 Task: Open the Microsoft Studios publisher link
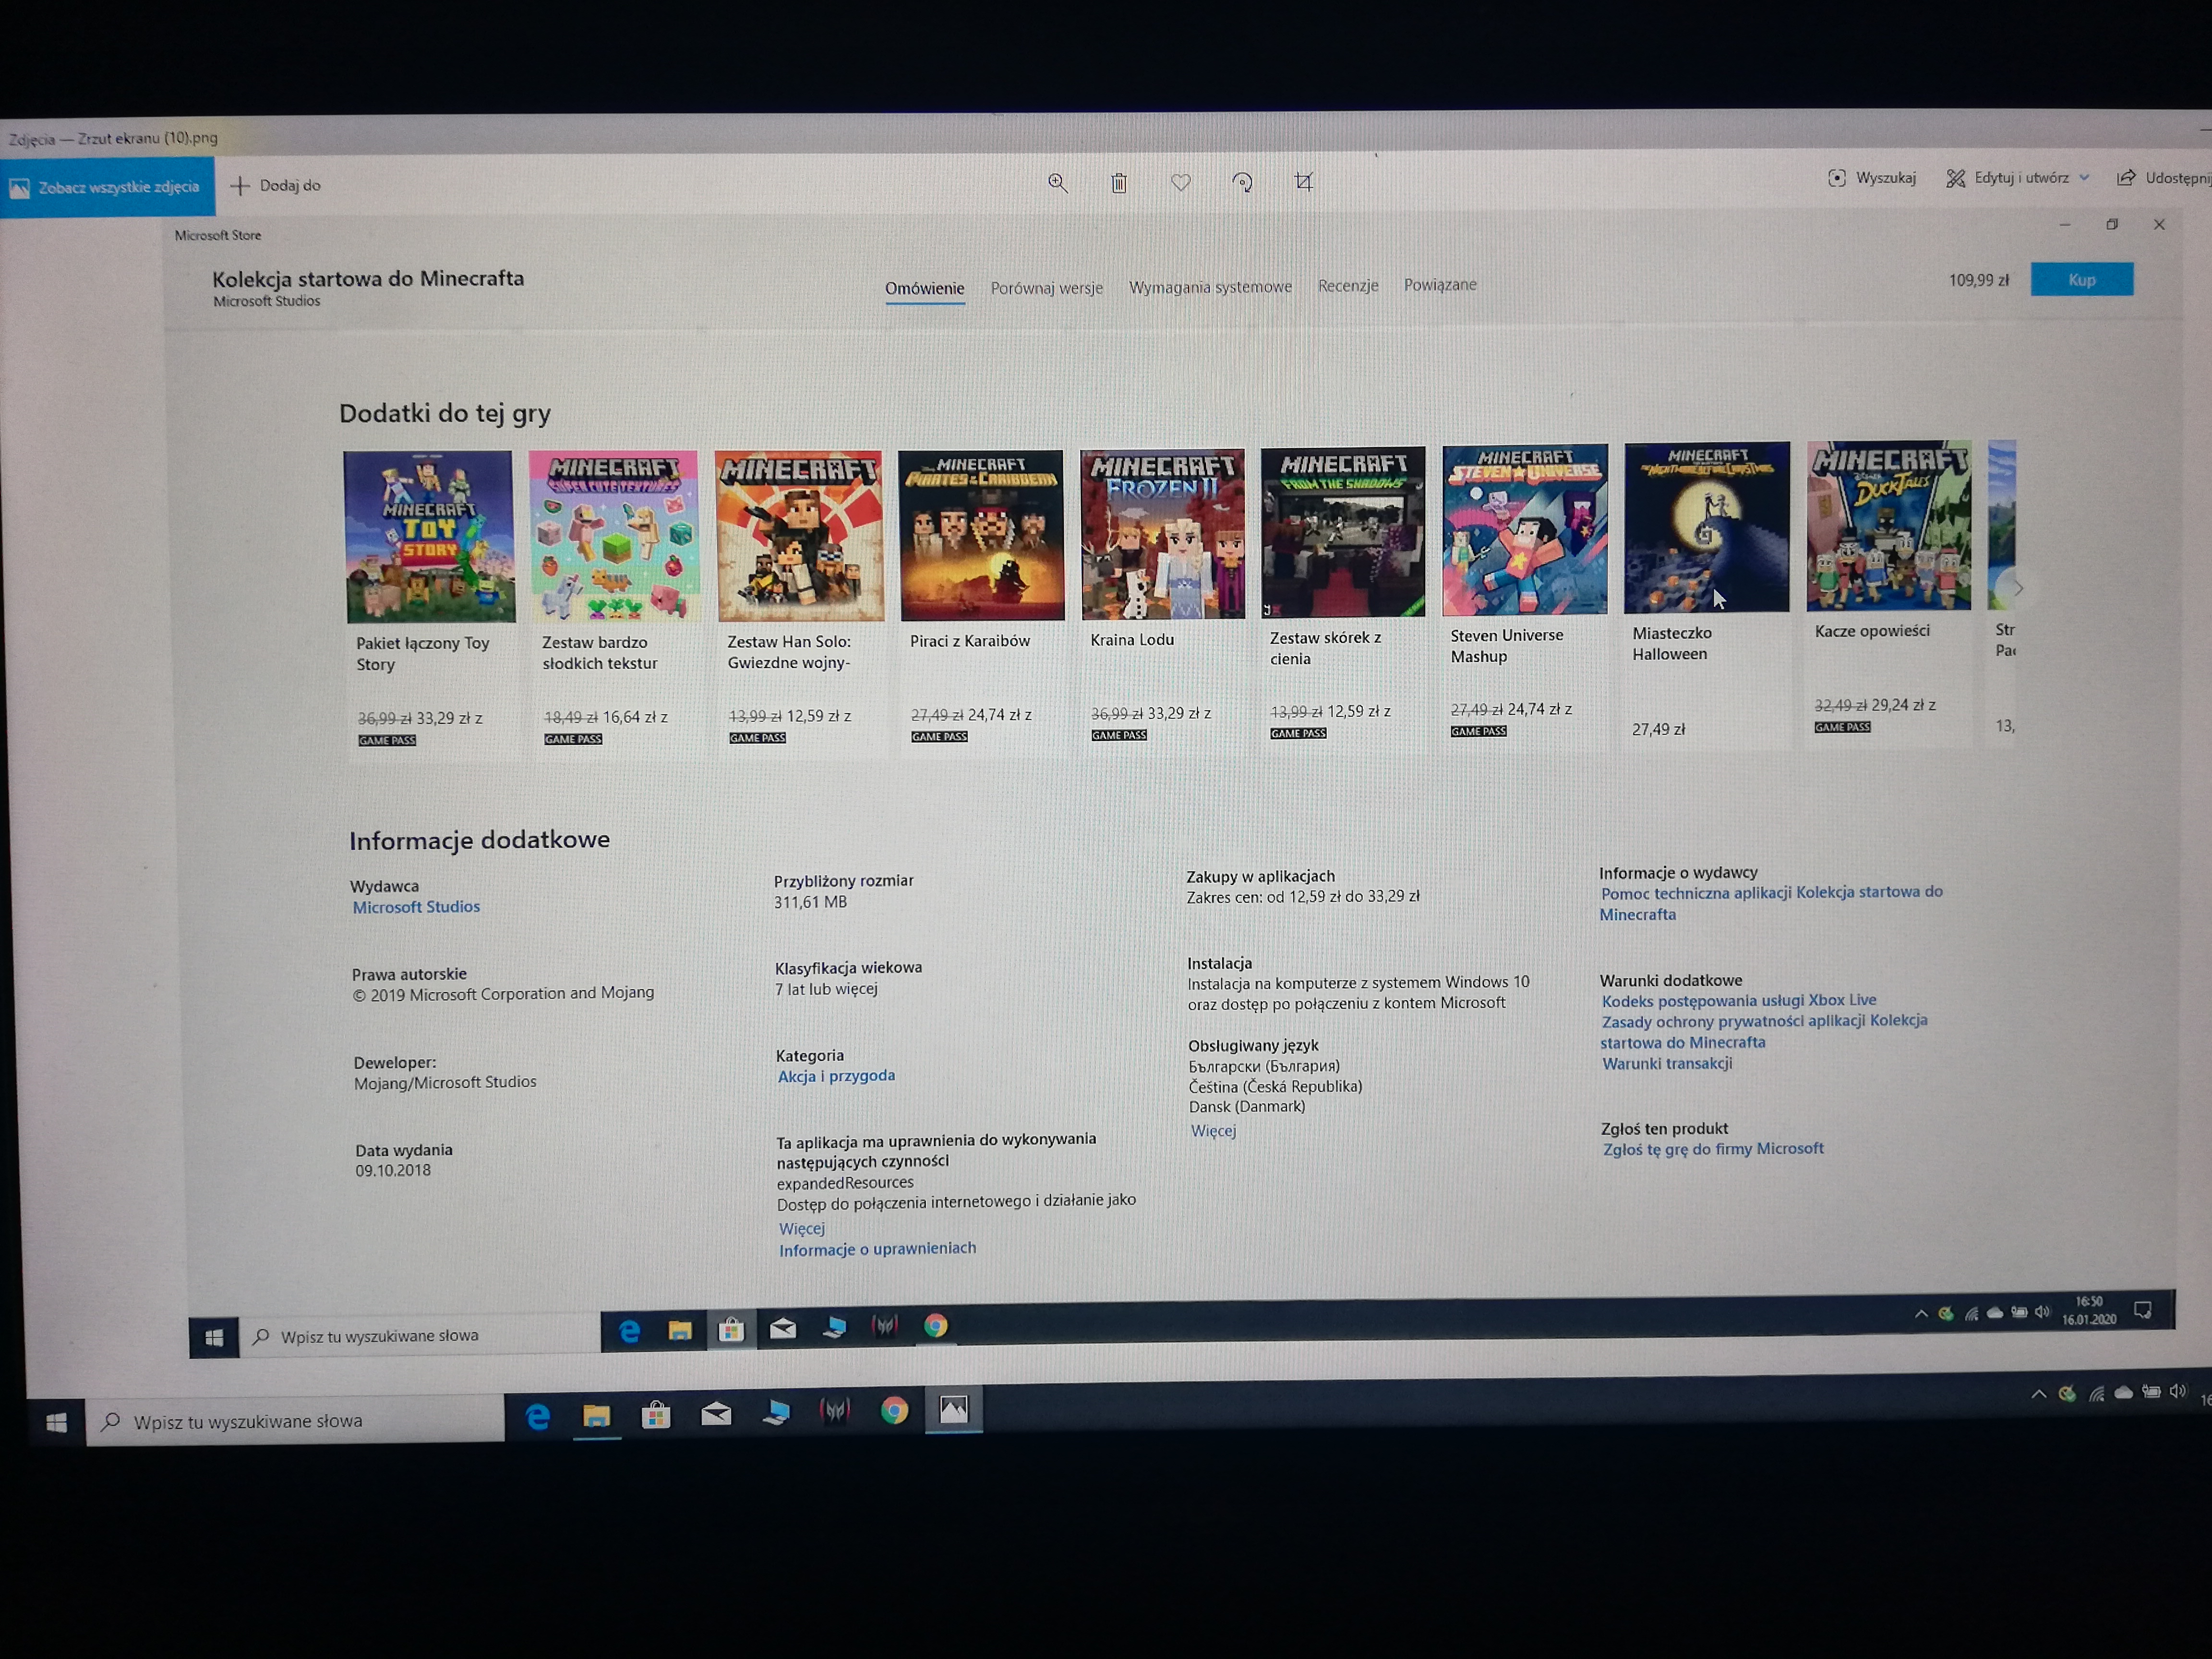click(x=416, y=907)
